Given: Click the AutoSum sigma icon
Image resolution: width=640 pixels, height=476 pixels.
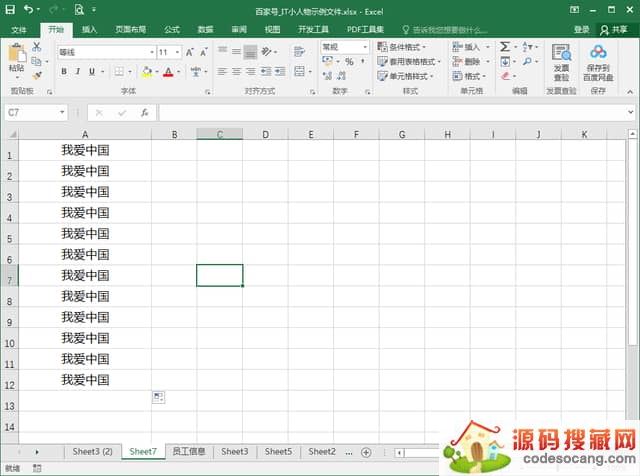Looking at the screenshot, I should [x=505, y=47].
